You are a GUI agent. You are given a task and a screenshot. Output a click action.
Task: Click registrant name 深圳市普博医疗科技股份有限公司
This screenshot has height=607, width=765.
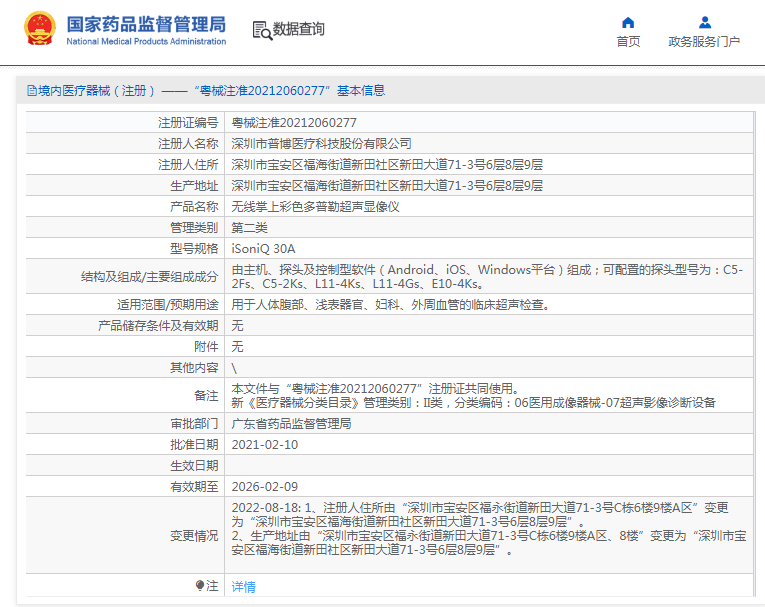[x=321, y=143]
